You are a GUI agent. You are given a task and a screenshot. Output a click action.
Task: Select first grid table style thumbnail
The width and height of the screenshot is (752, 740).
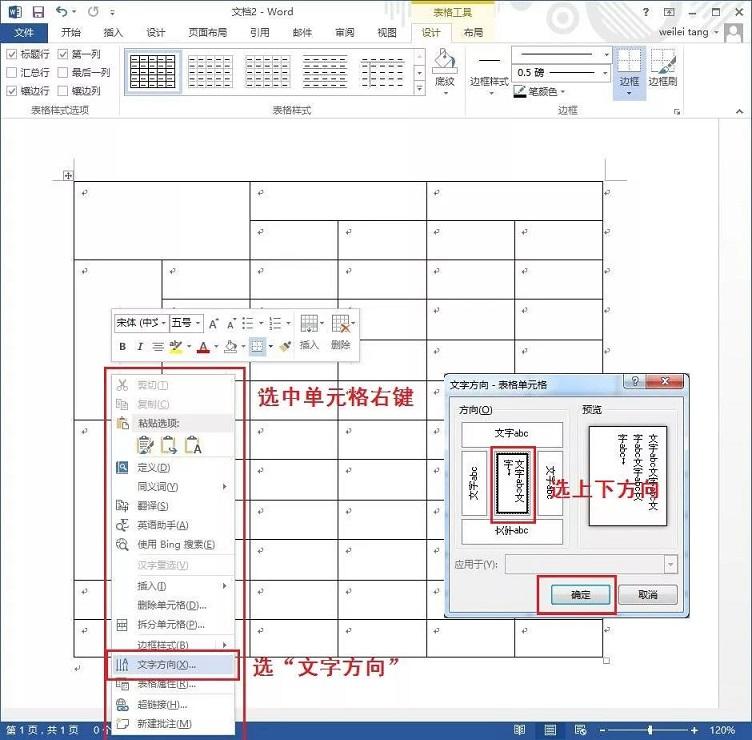(x=153, y=71)
